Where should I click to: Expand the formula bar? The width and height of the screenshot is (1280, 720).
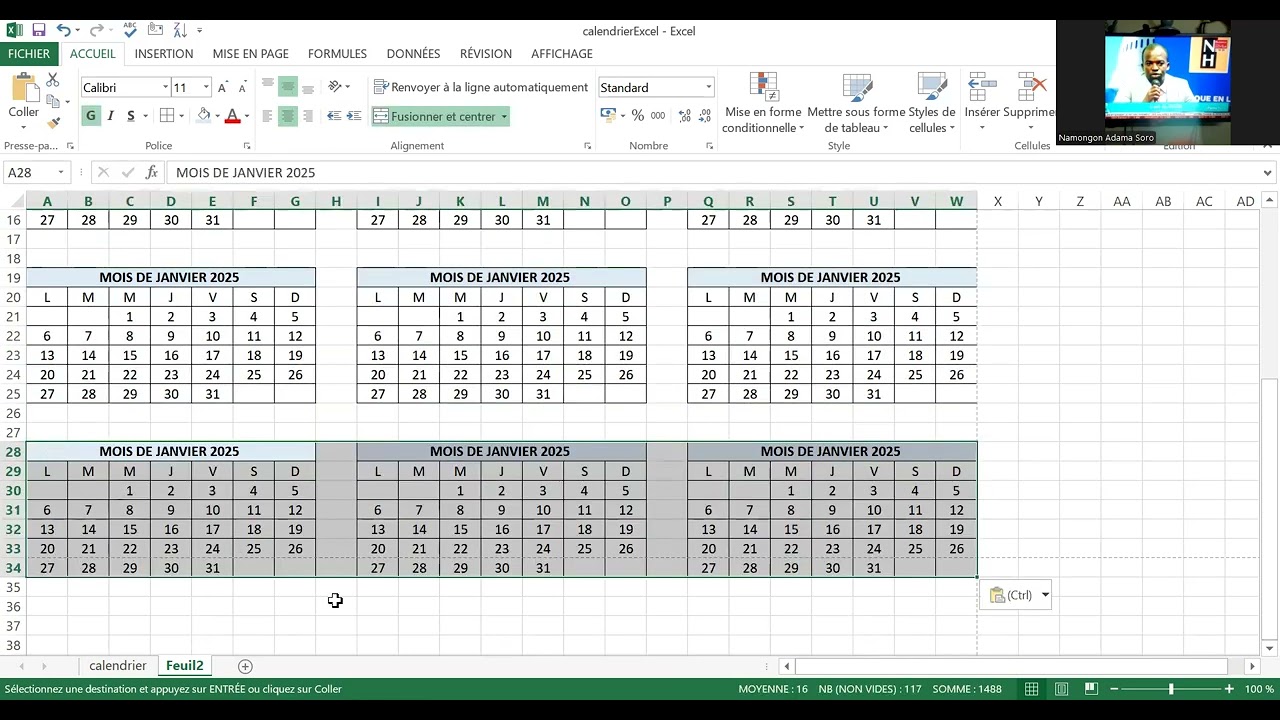tap(1267, 172)
